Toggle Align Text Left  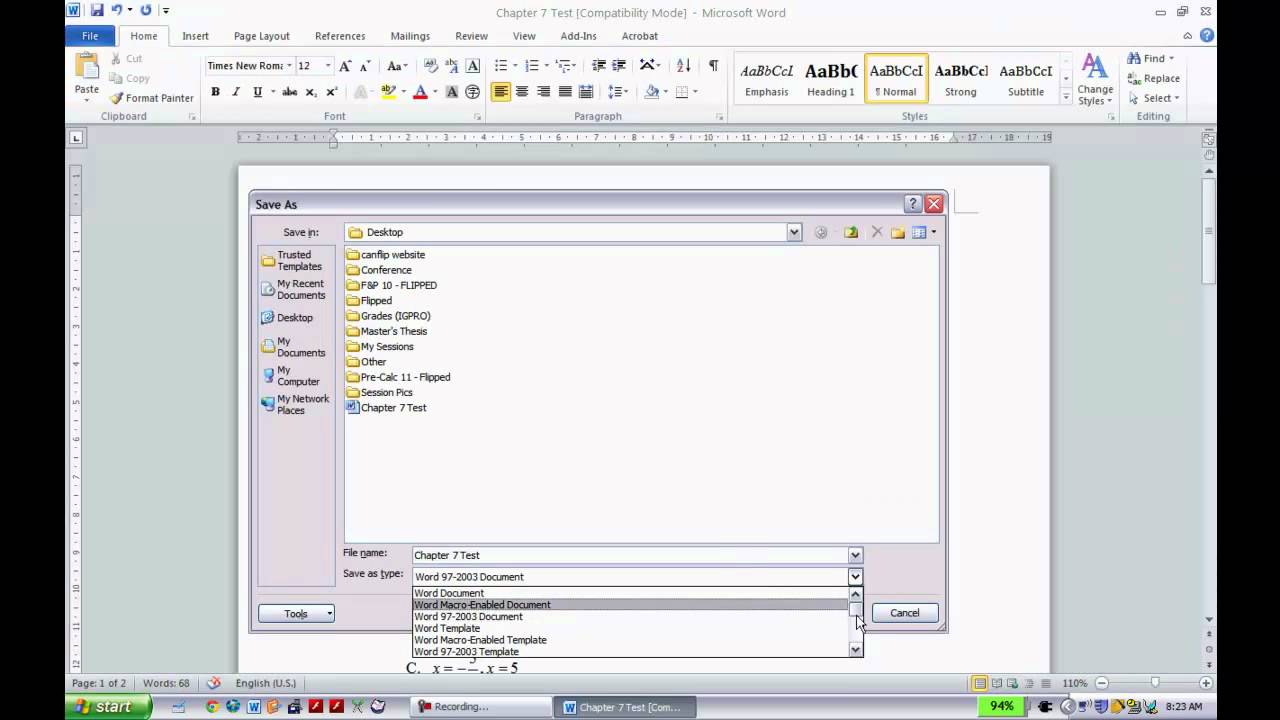pyautogui.click(x=501, y=92)
